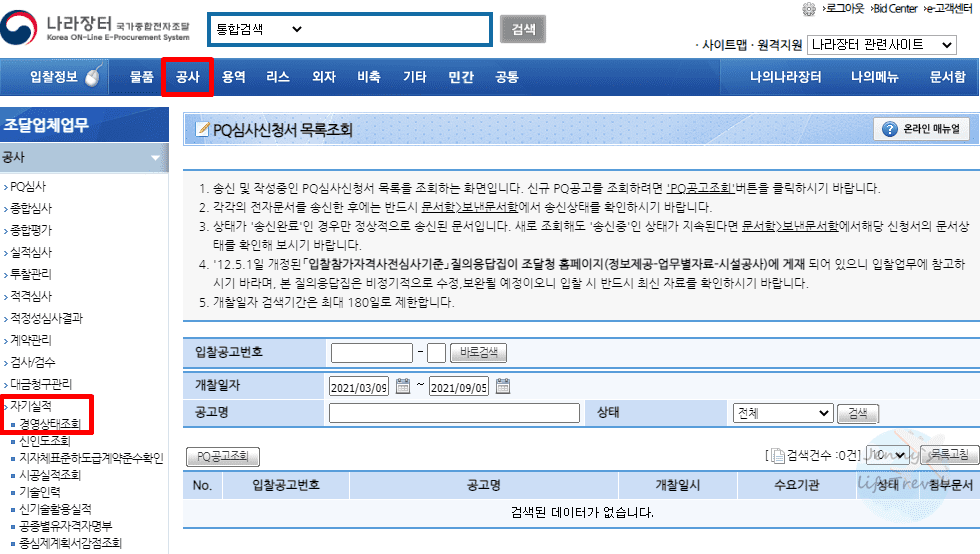Screen dimensions: 980x554
Task: Open 신인도조회 submenu item
Action: tap(45, 441)
